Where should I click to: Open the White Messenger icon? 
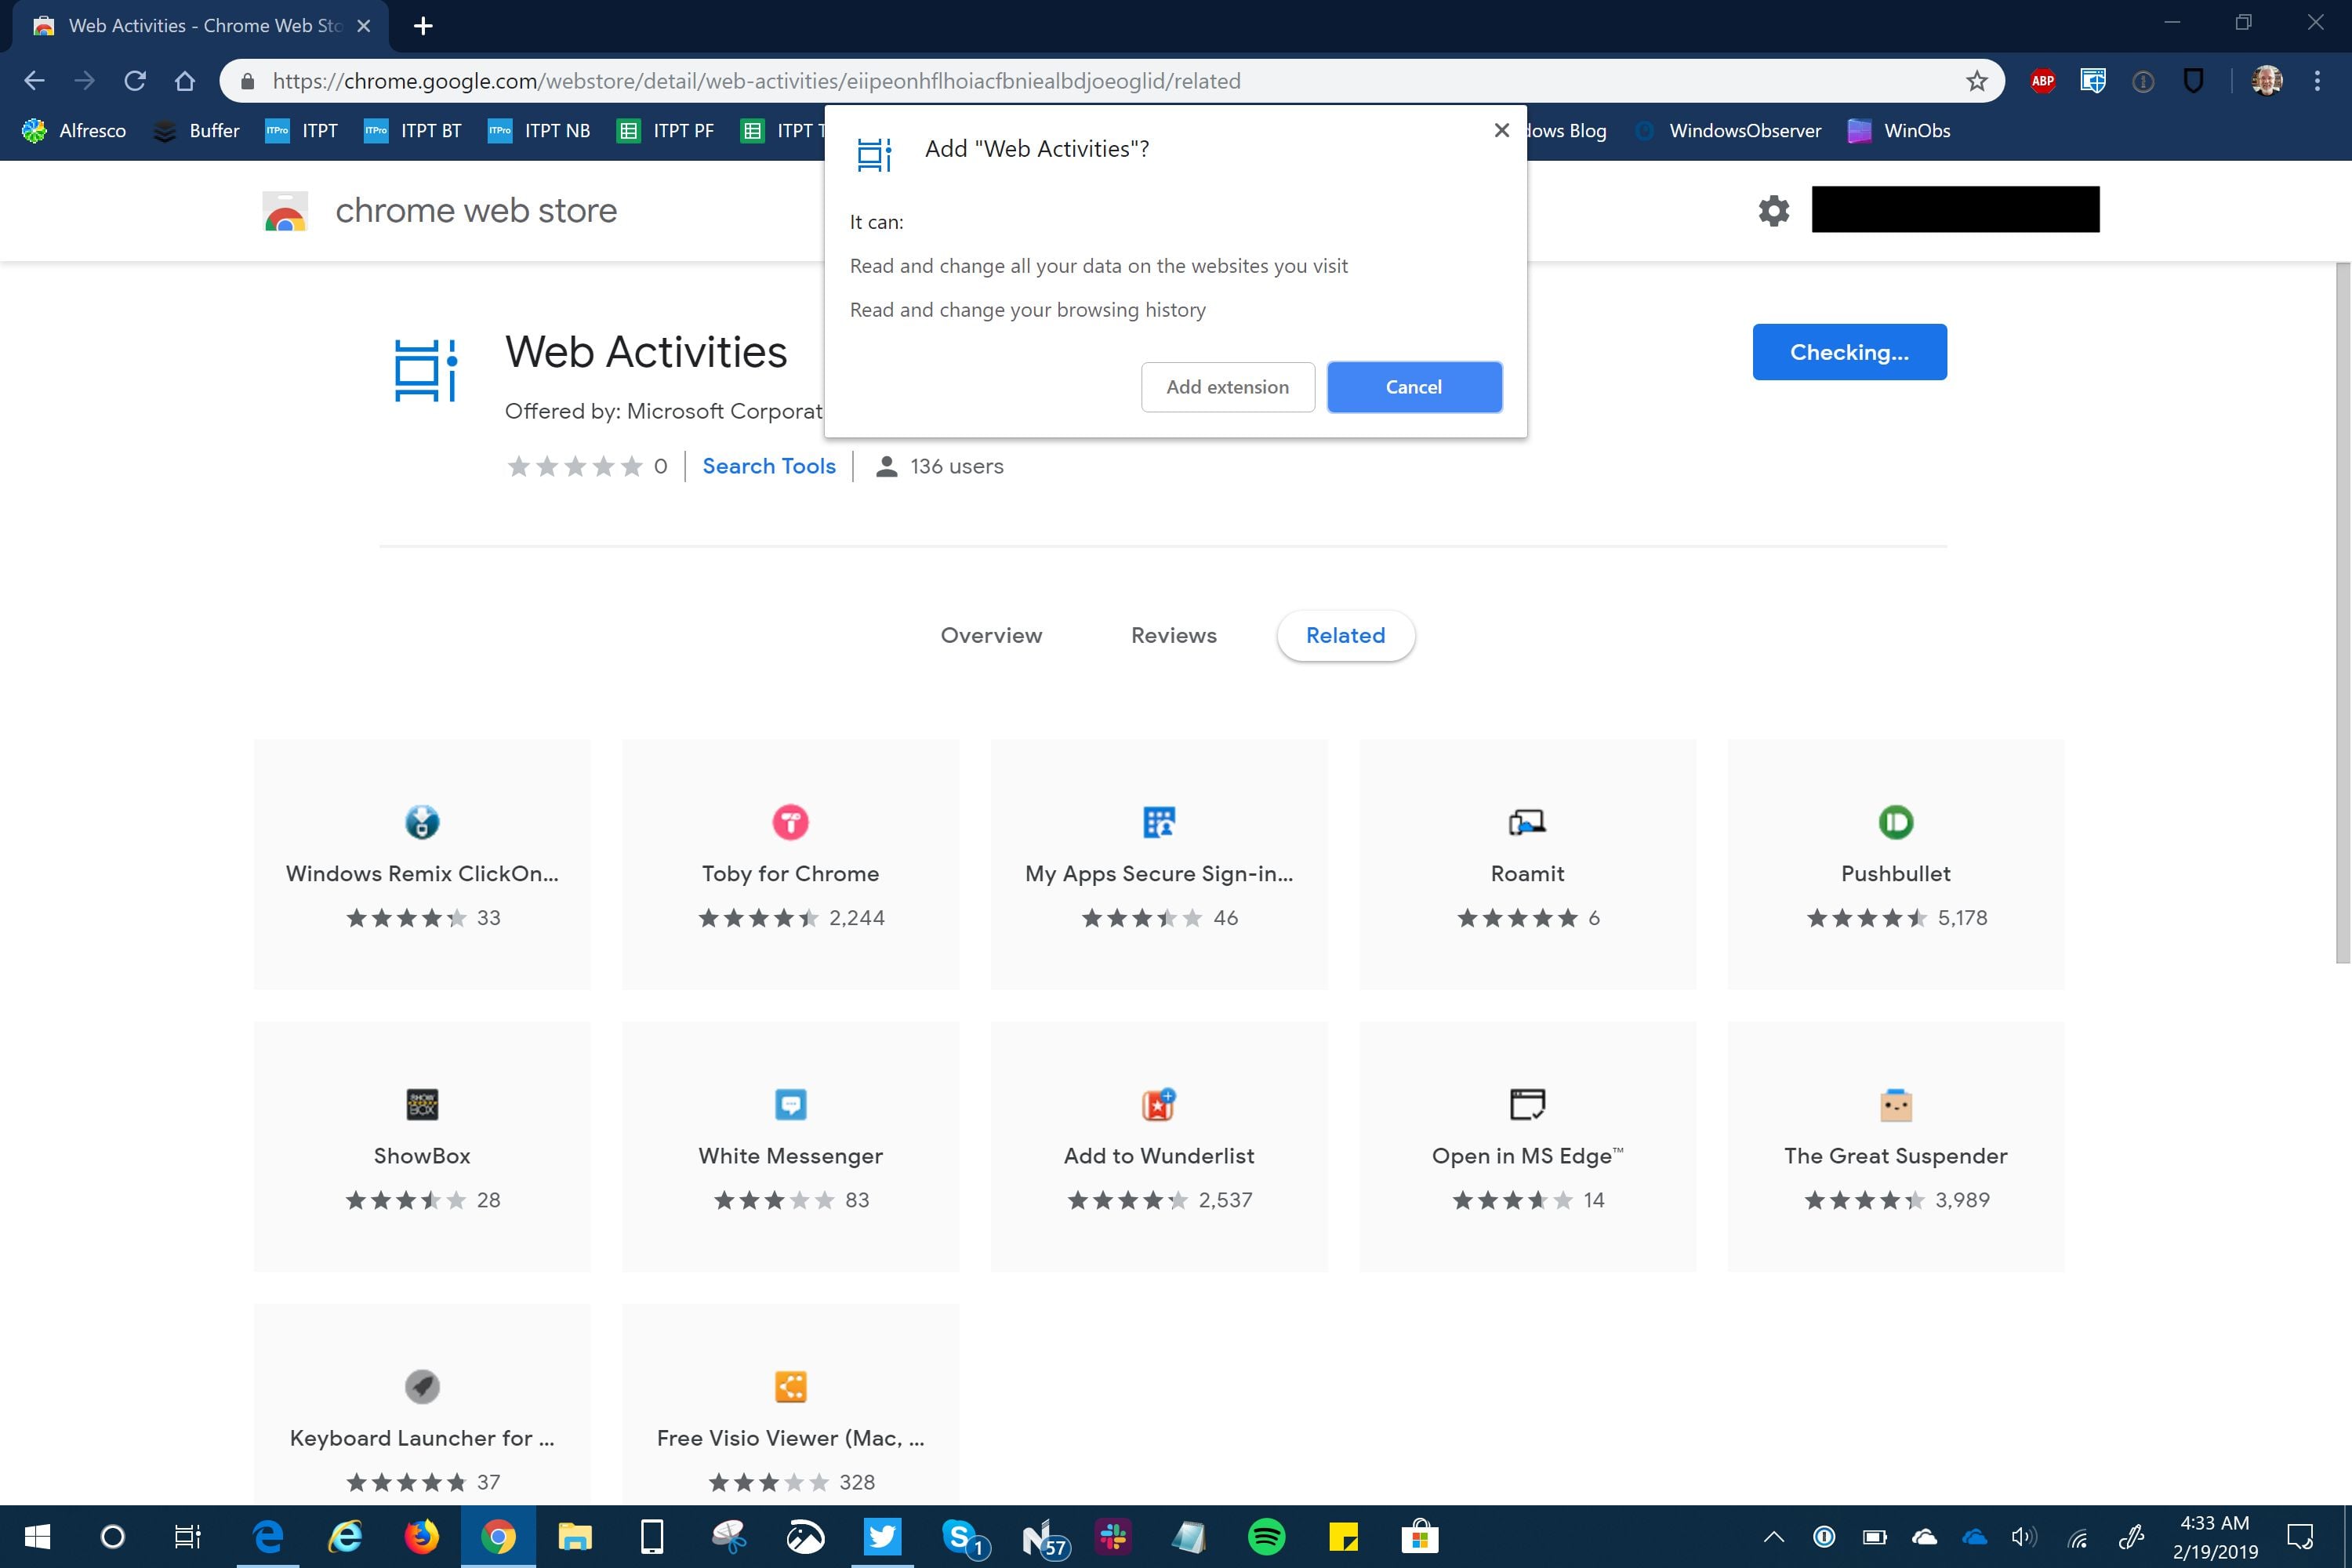pyautogui.click(x=790, y=1104)
